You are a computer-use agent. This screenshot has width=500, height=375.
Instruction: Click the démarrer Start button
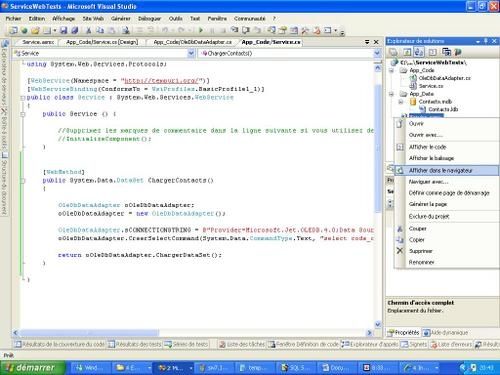[32, 368]
